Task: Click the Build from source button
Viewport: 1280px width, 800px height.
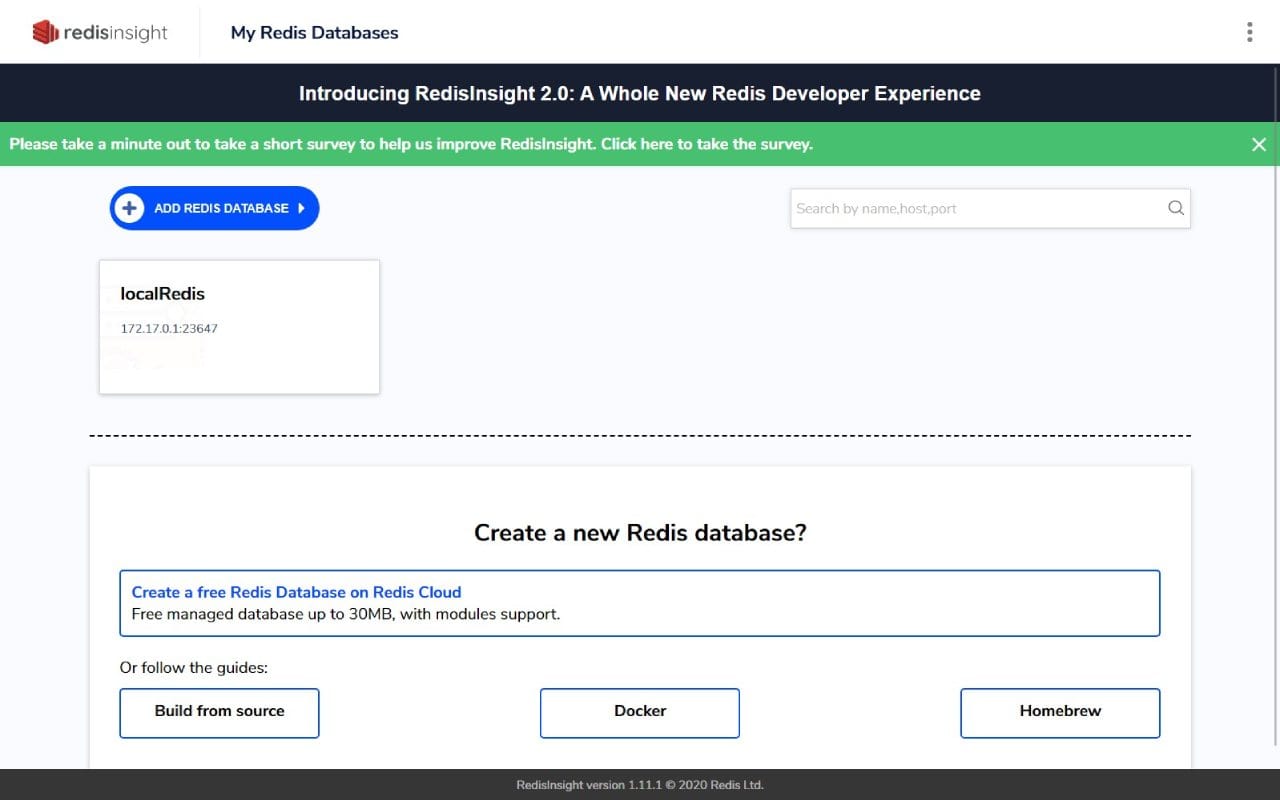Action: [x=219, y=712]
